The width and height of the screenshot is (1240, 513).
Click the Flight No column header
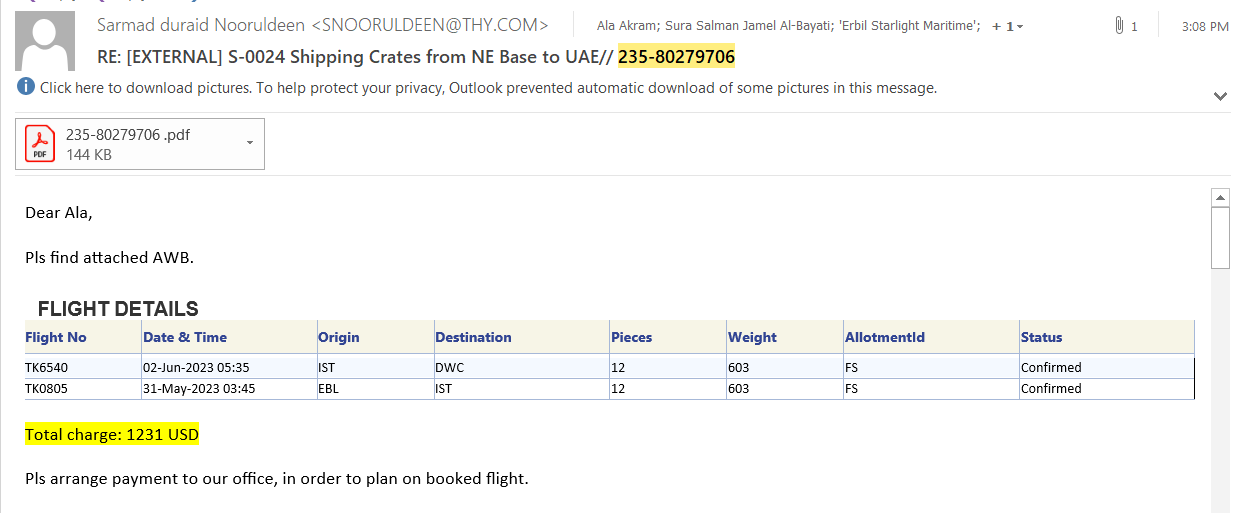click(56, 337)
